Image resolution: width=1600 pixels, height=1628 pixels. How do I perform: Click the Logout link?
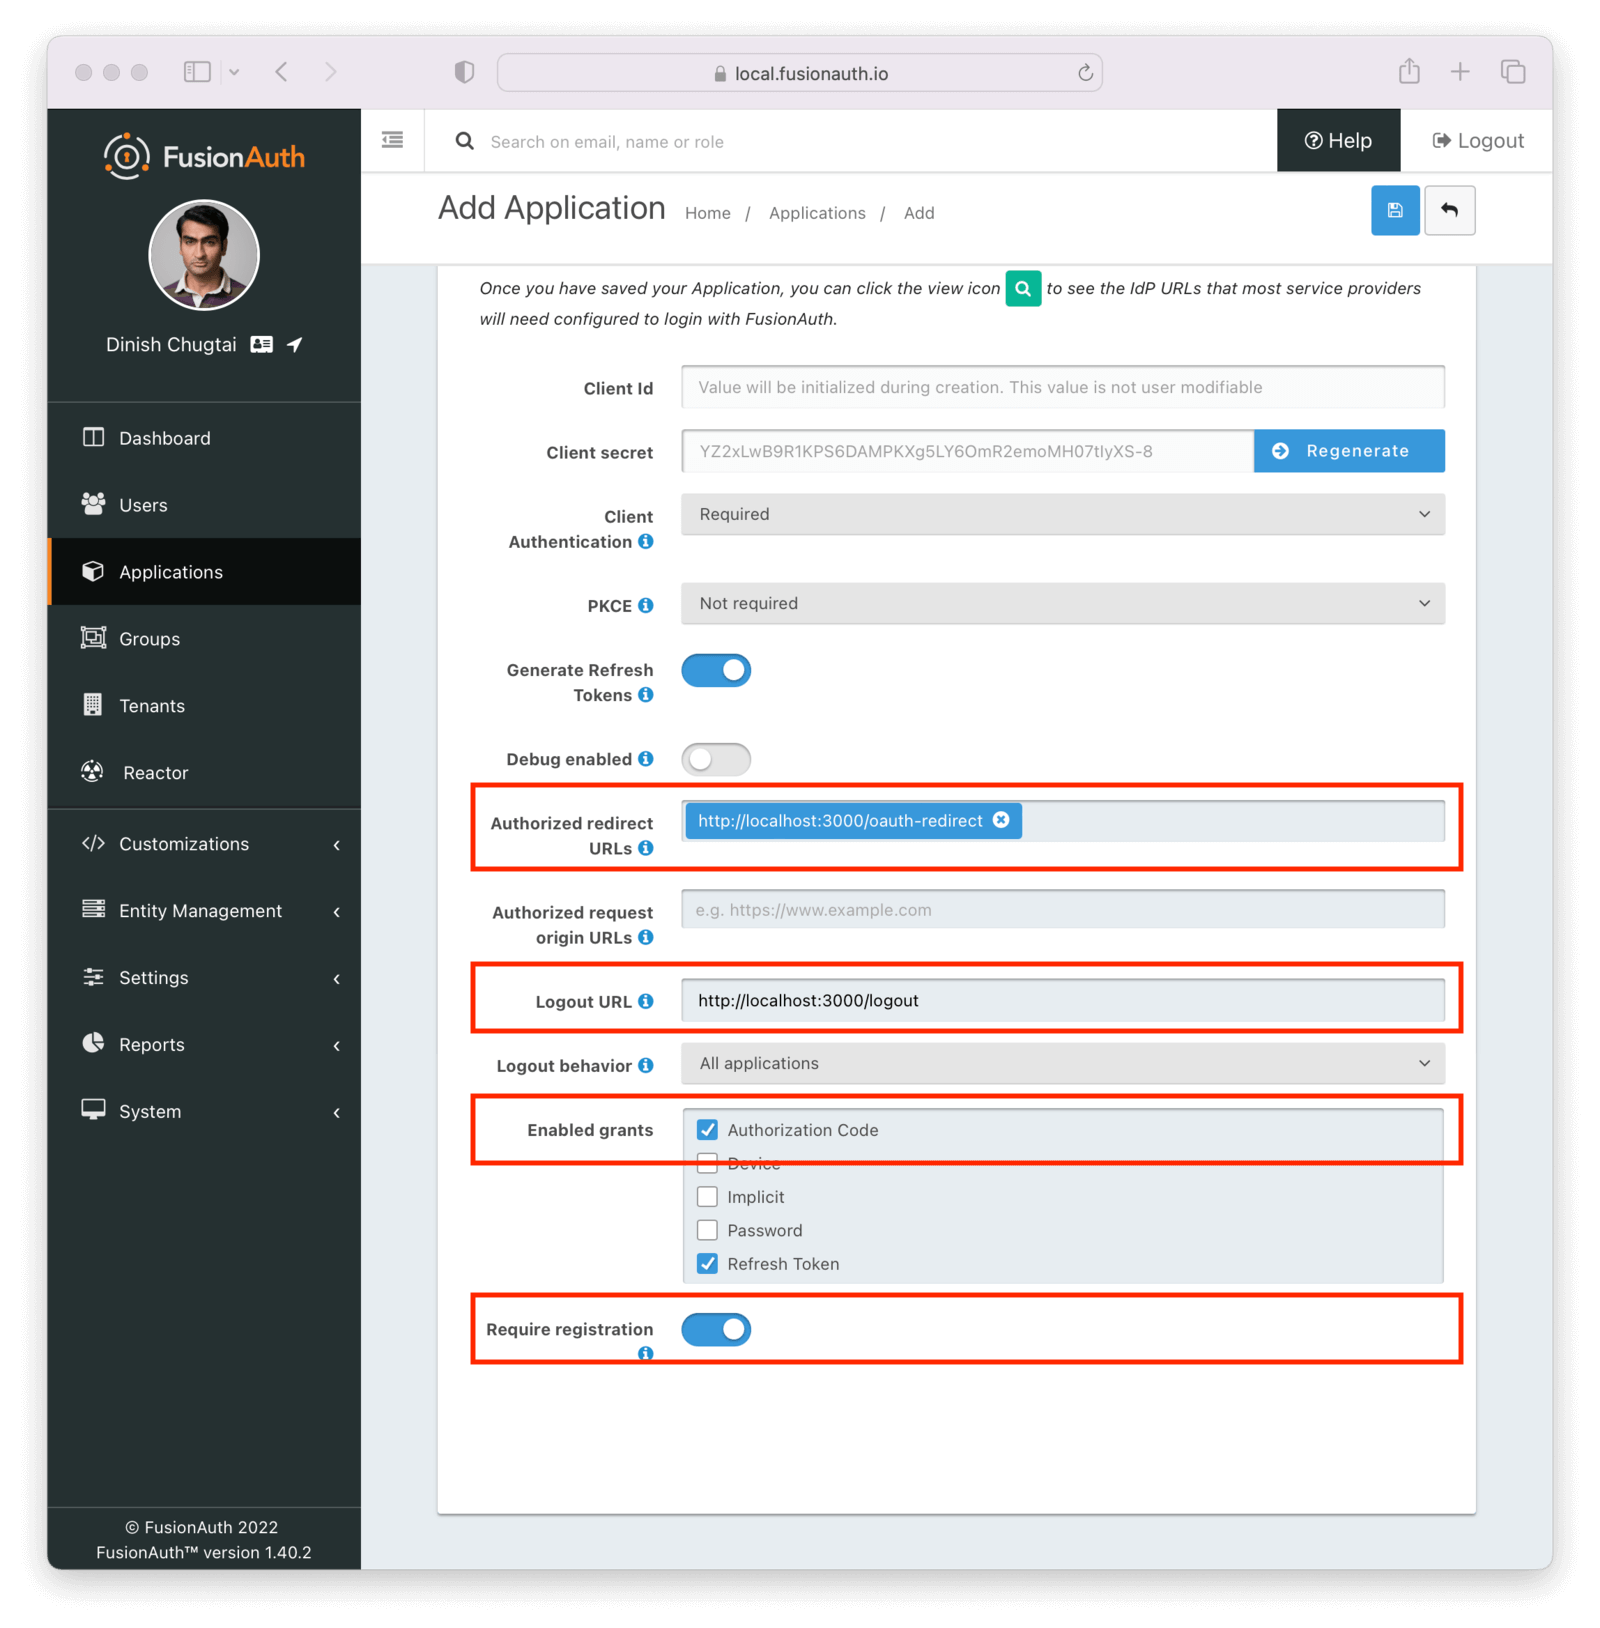(x=1478, y=141)
